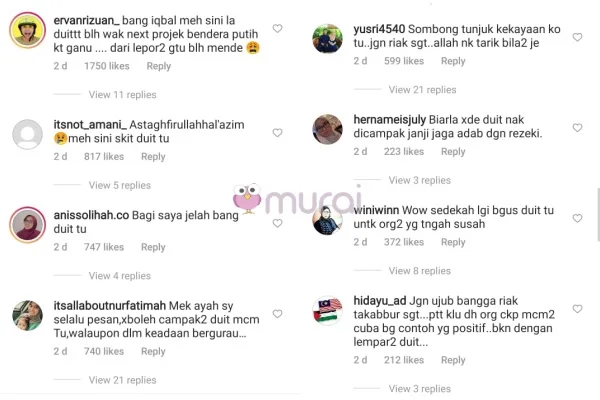
Task: Open hidayu_ad's flag avatar
Action: coord(327,310)
